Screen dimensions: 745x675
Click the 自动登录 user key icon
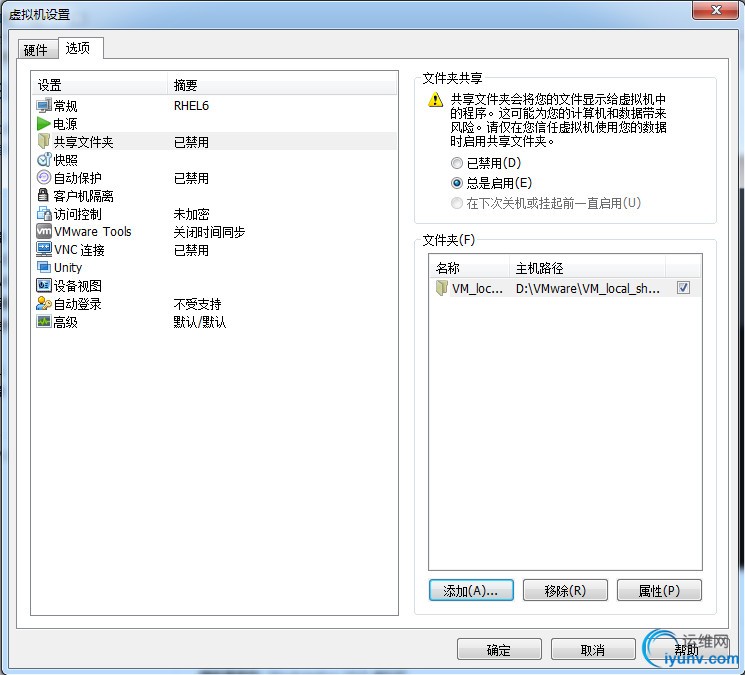coord(44,303)
